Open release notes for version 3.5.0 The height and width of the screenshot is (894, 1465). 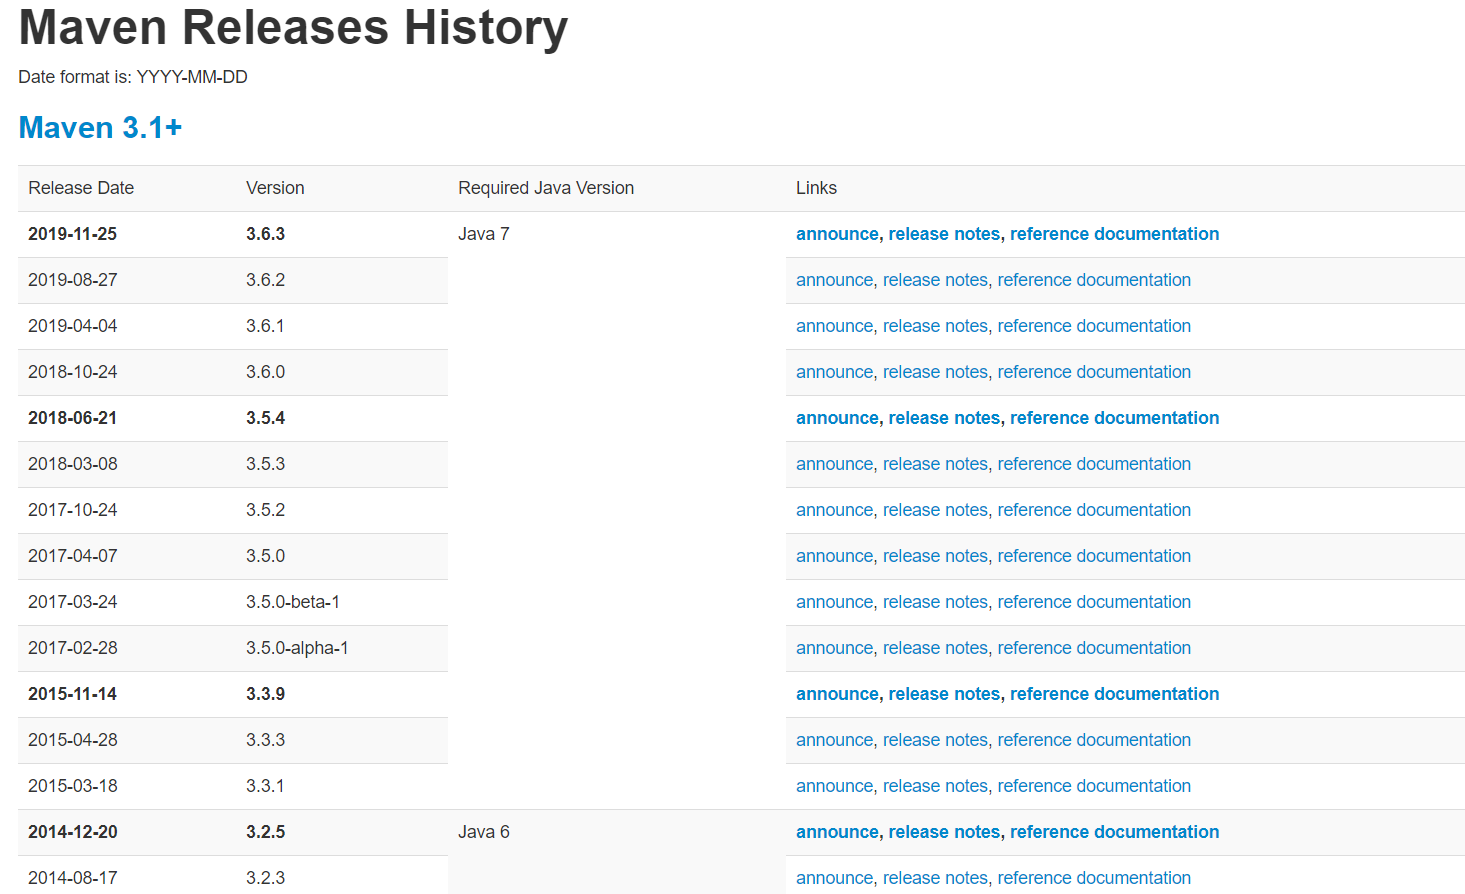(x=935, y=556)
